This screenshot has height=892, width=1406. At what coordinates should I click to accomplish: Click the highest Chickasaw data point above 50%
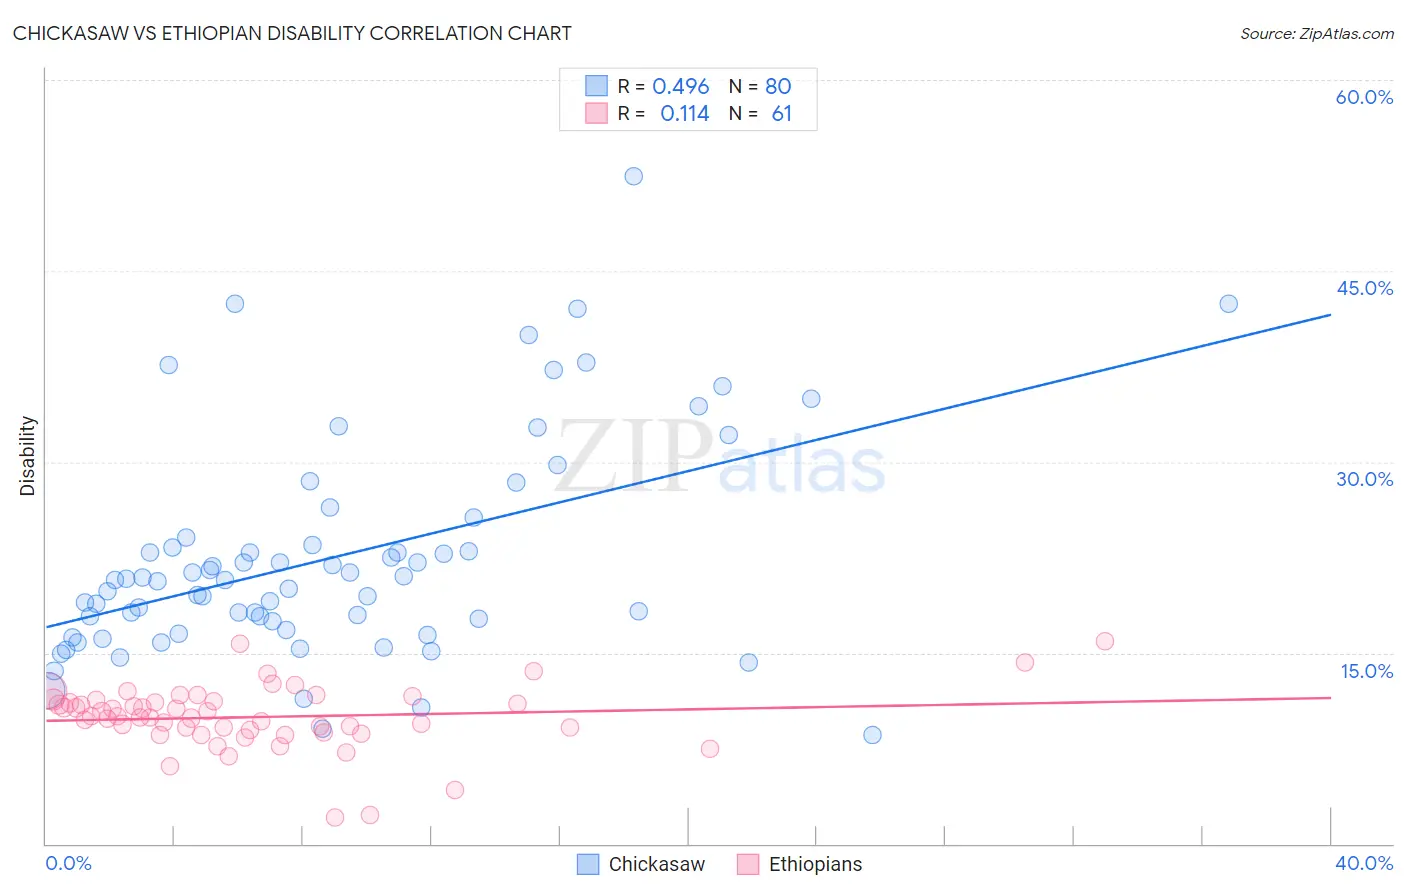[x=633, y=176]
